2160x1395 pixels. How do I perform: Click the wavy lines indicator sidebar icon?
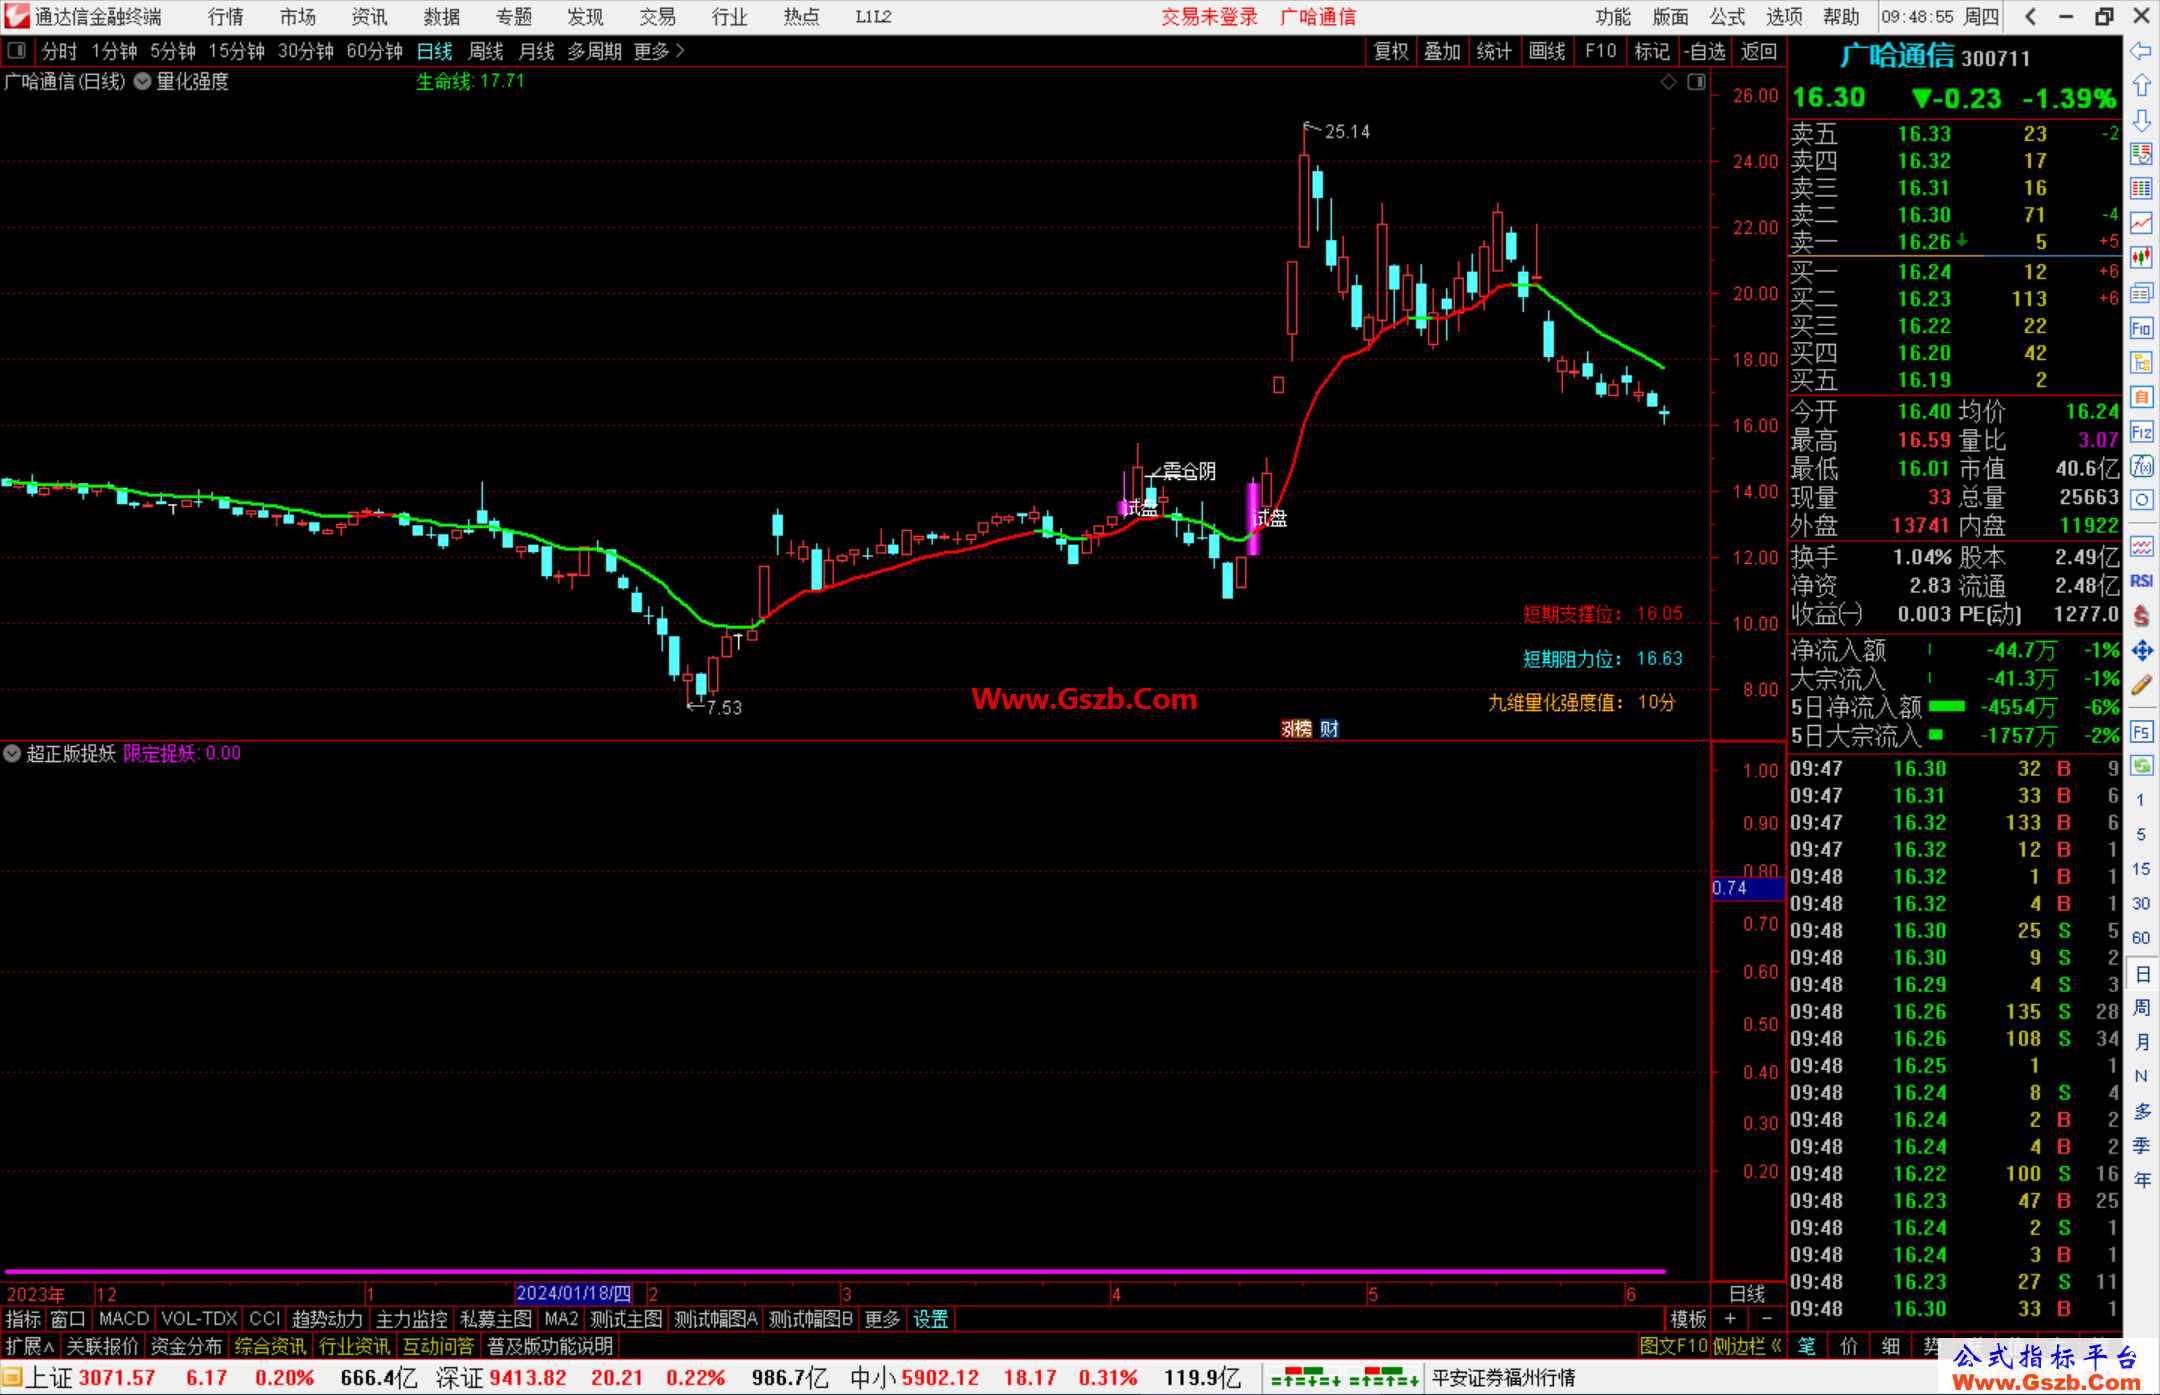tap(2141, 546)
